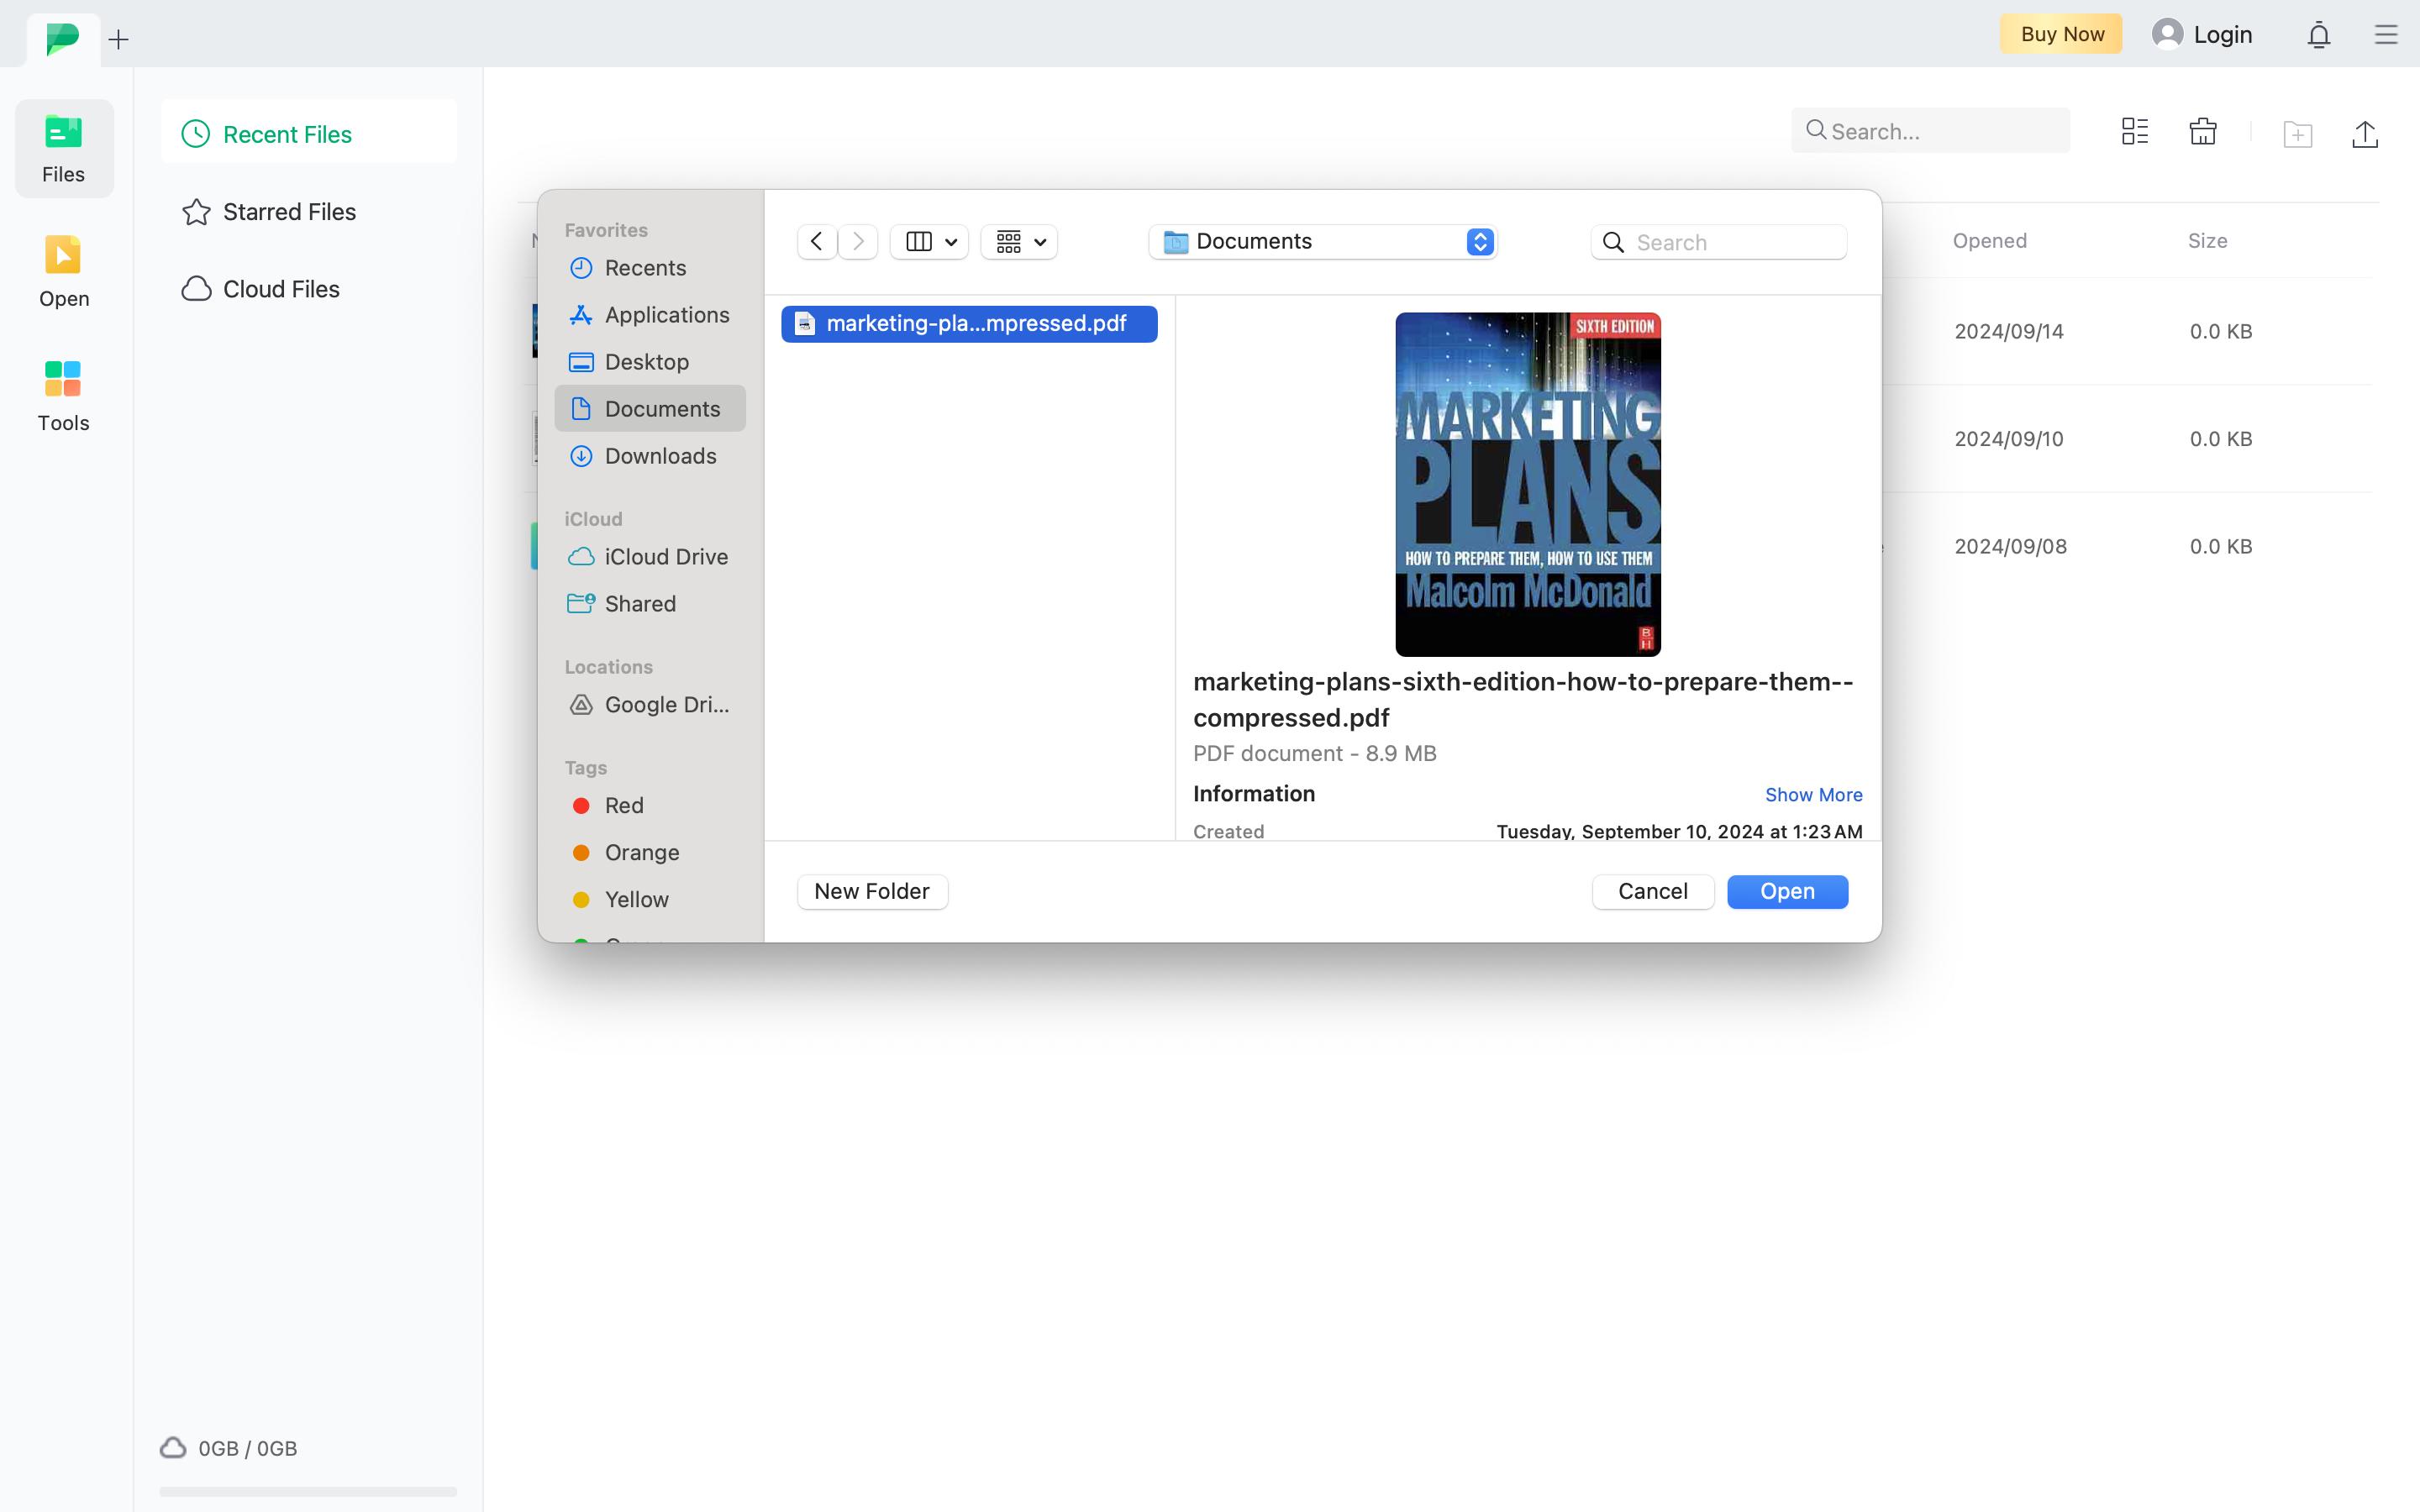2420x1512 pixels.
Task: Choose the Red tag
Action: [650, 806]
